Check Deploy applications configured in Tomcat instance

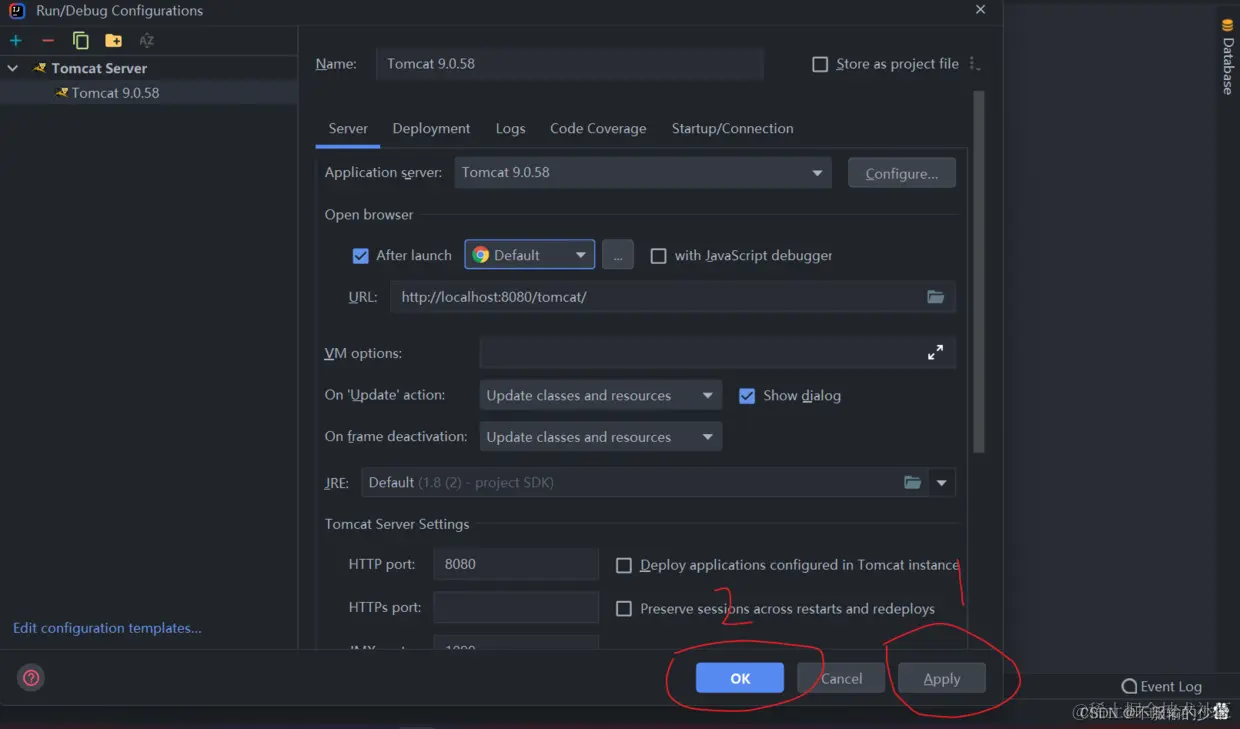pos(624,565)
